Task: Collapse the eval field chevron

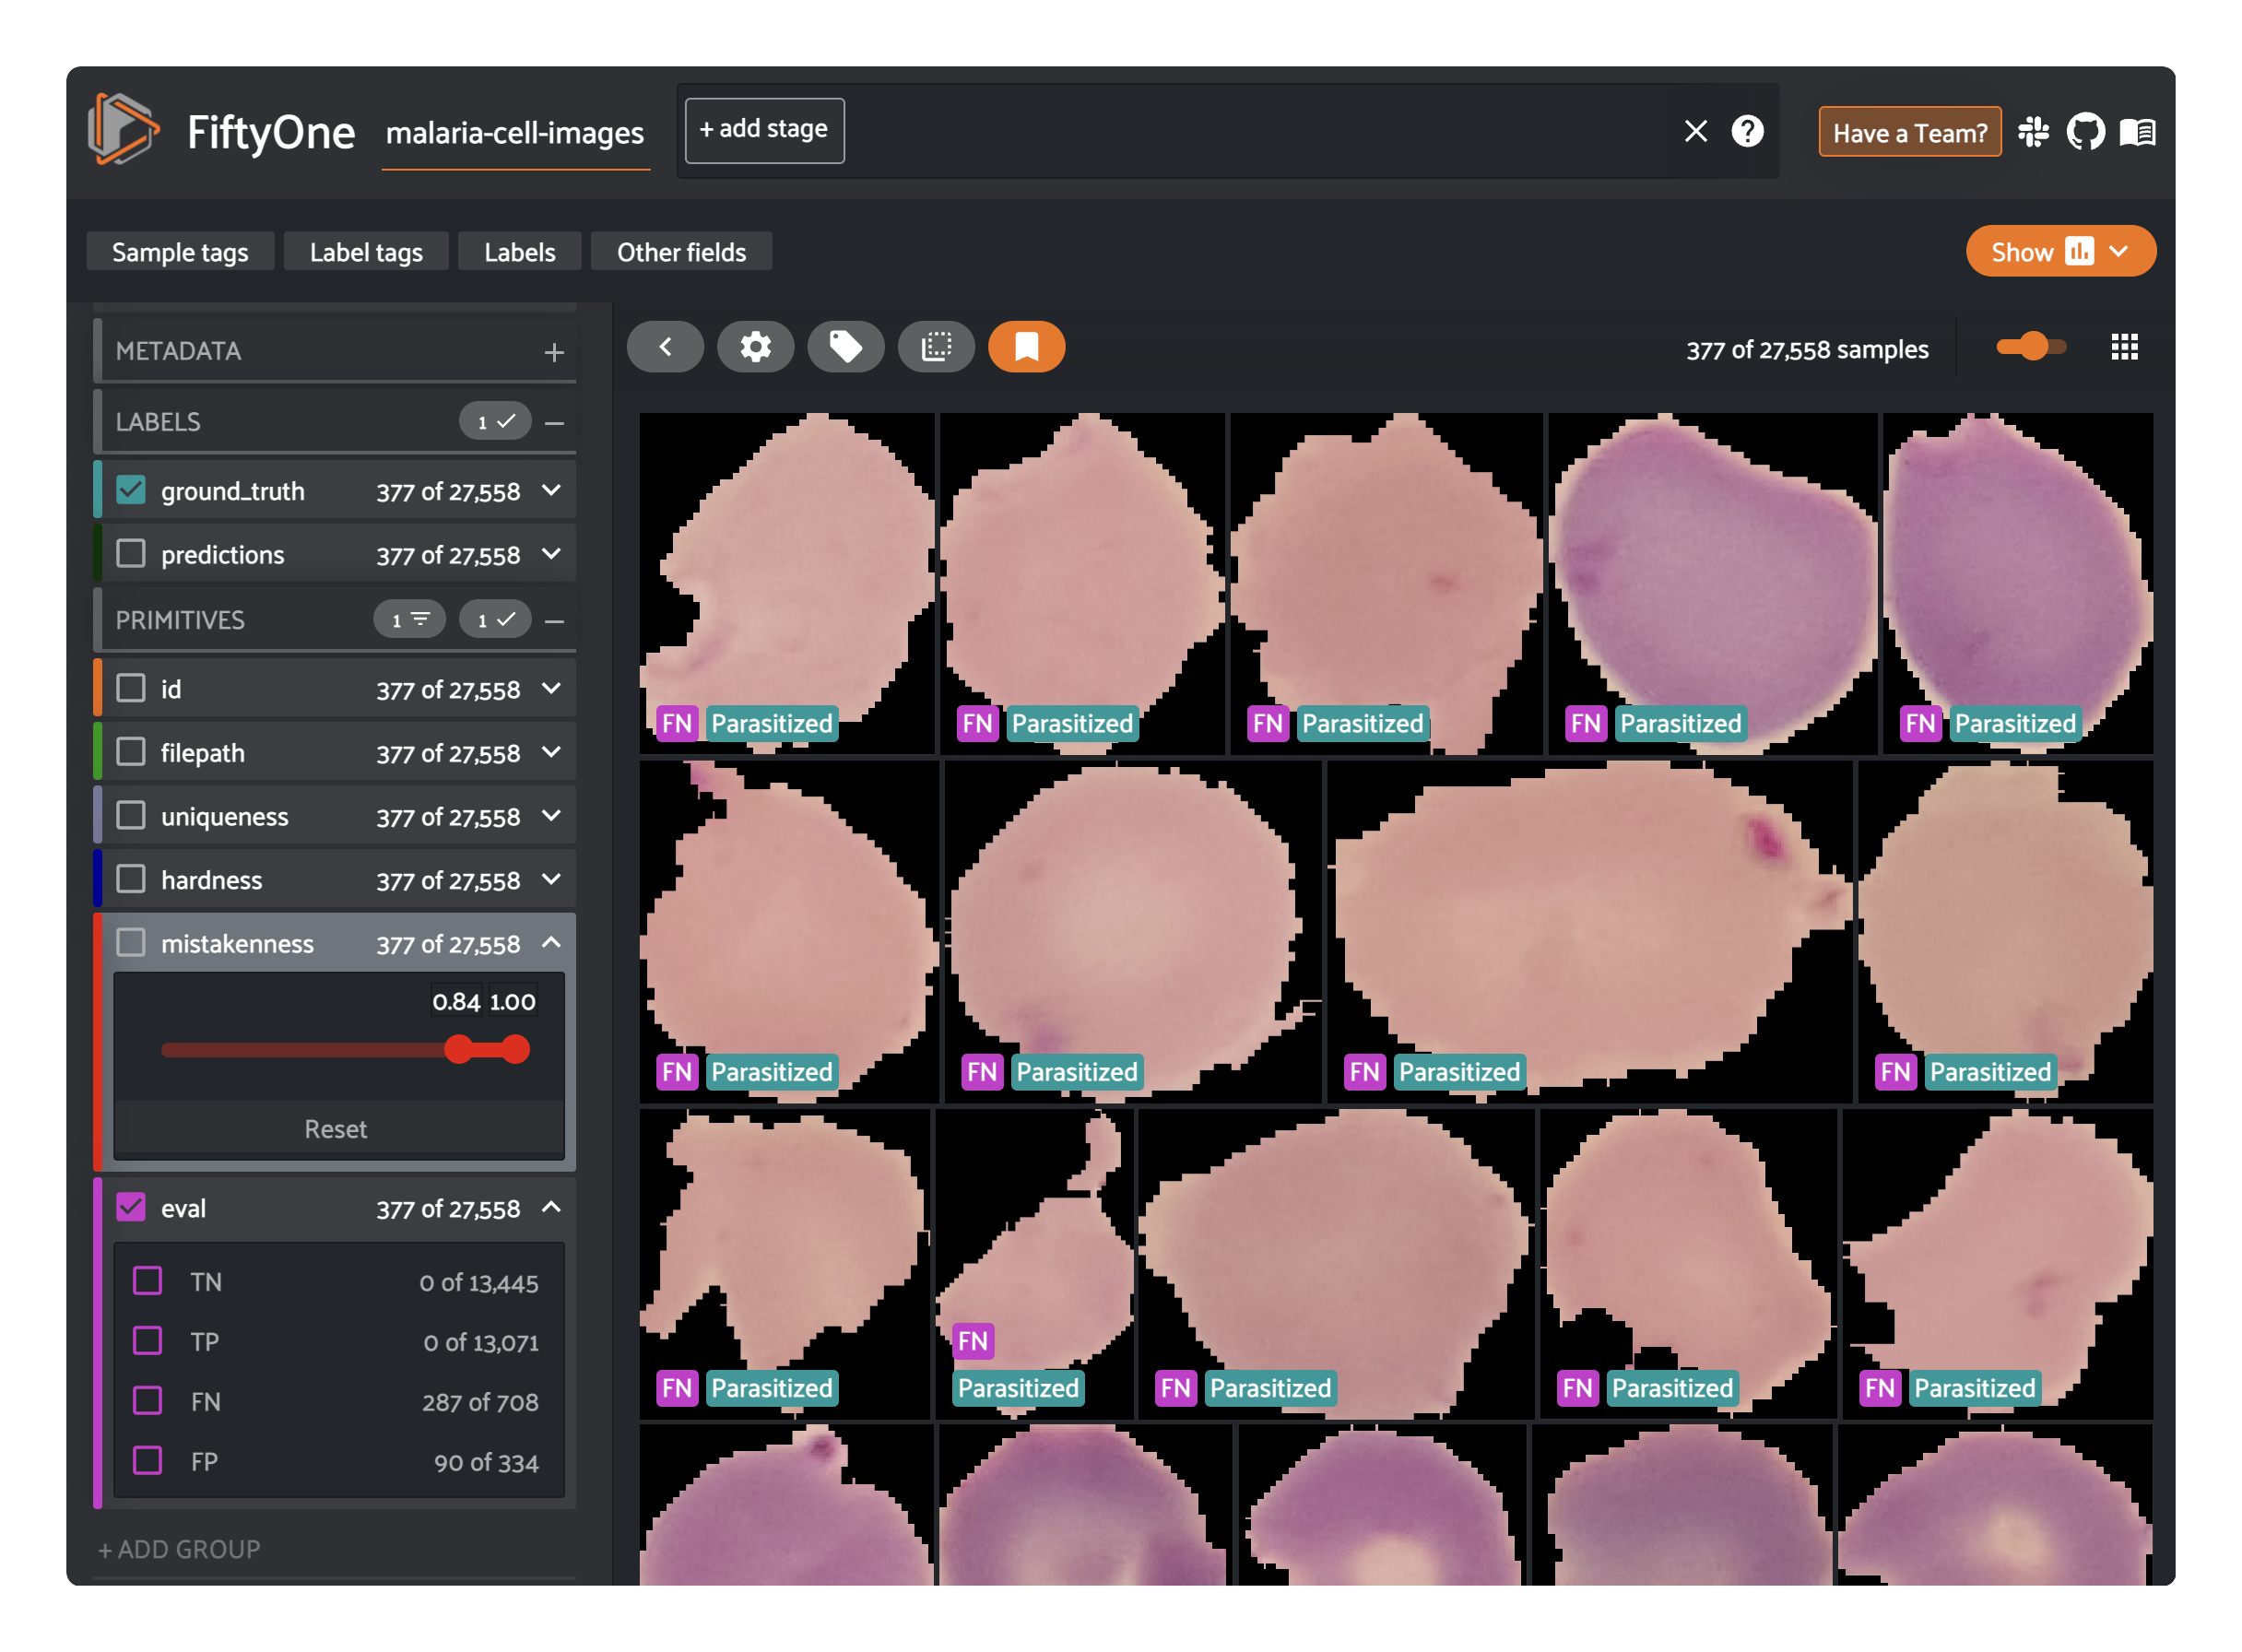Action: pyautogui.click(x=551, y=1208)
